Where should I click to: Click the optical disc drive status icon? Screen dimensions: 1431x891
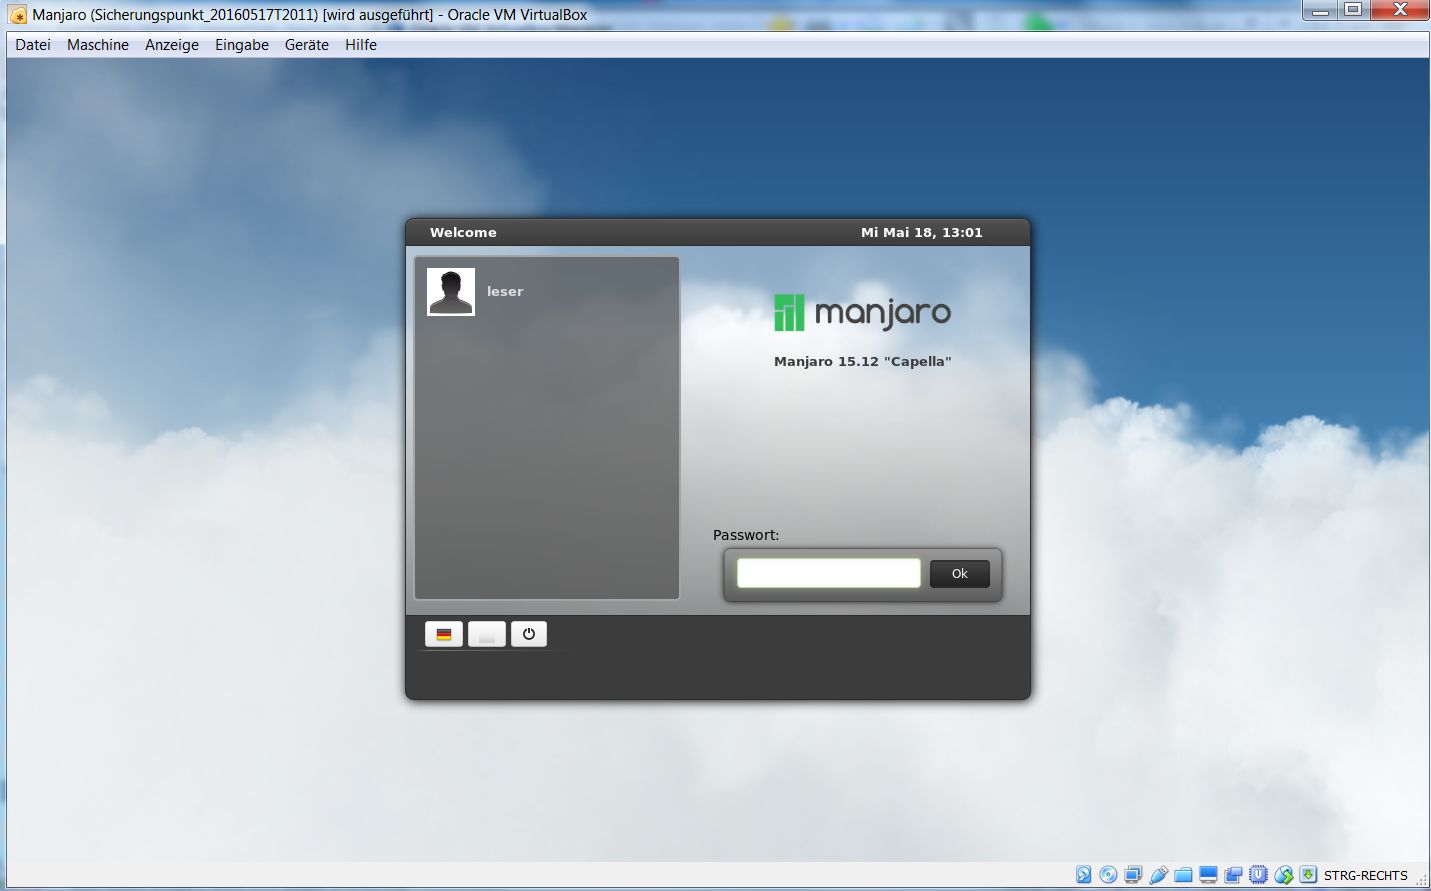pos(1108,875)
